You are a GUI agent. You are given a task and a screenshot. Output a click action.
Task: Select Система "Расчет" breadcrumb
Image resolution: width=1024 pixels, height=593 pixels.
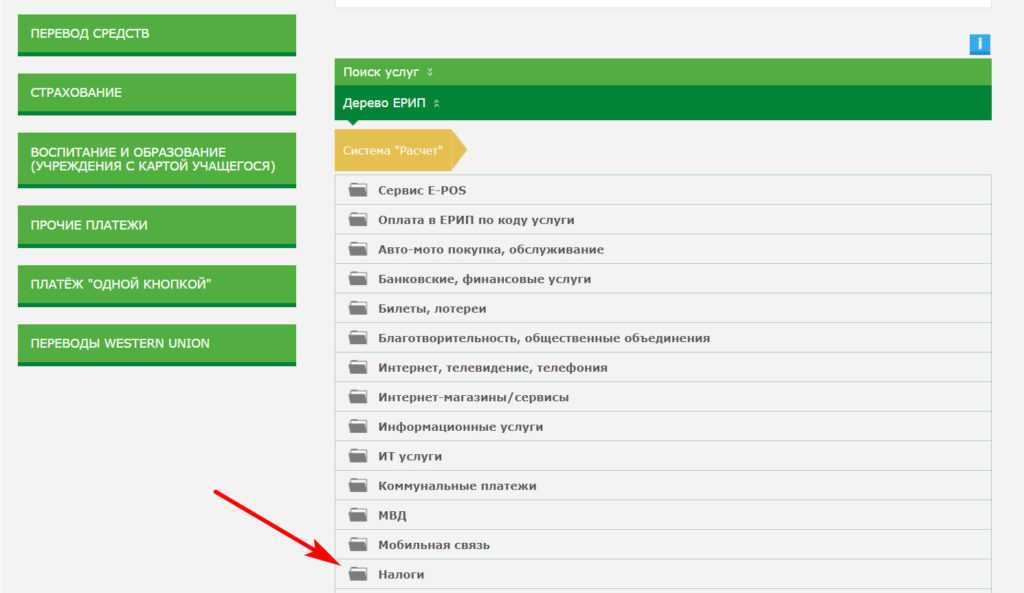point(395,150)
